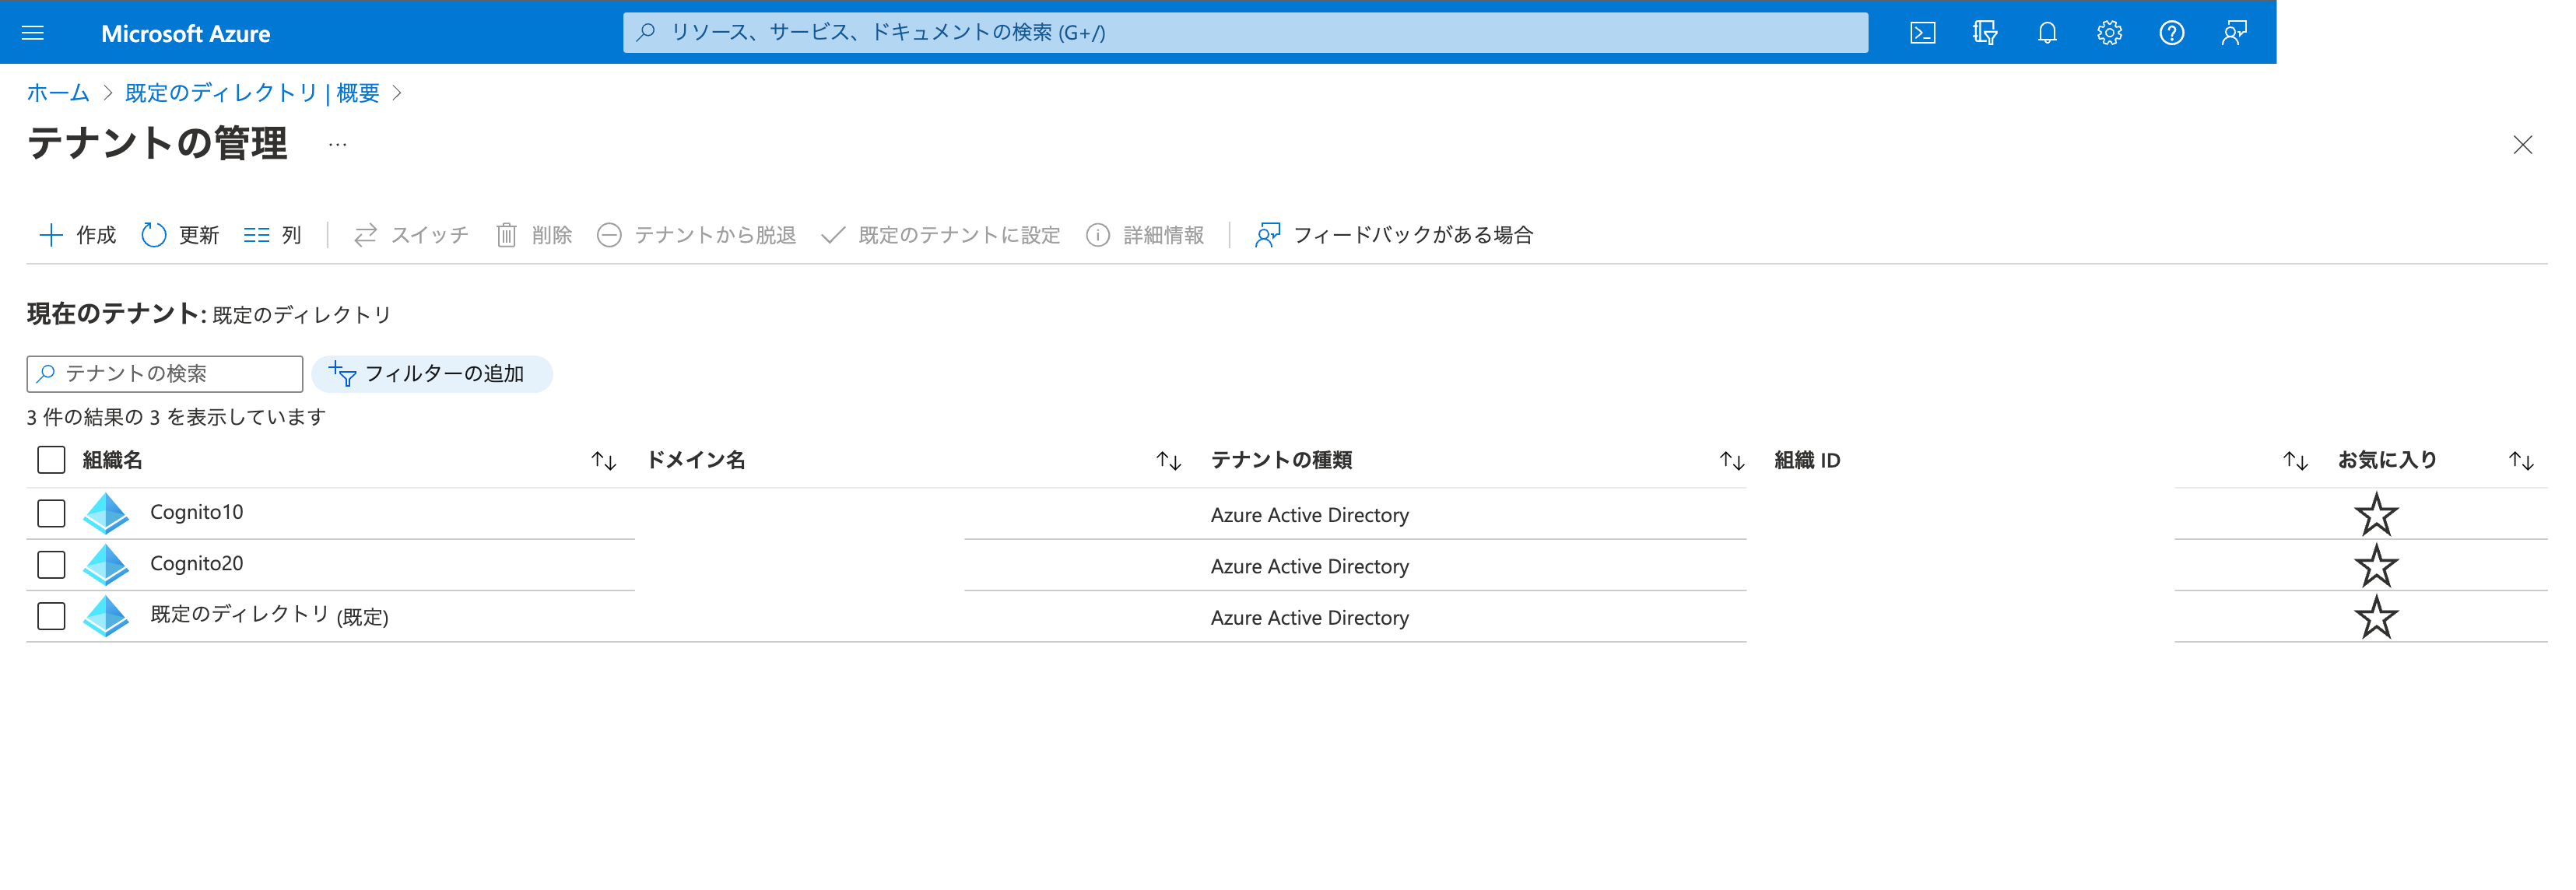The width and height of the screenshot is (2576, 890).
Task: Check the Cognito20 row checkbox
Action: pyautogui.click(x=50, y=564)
